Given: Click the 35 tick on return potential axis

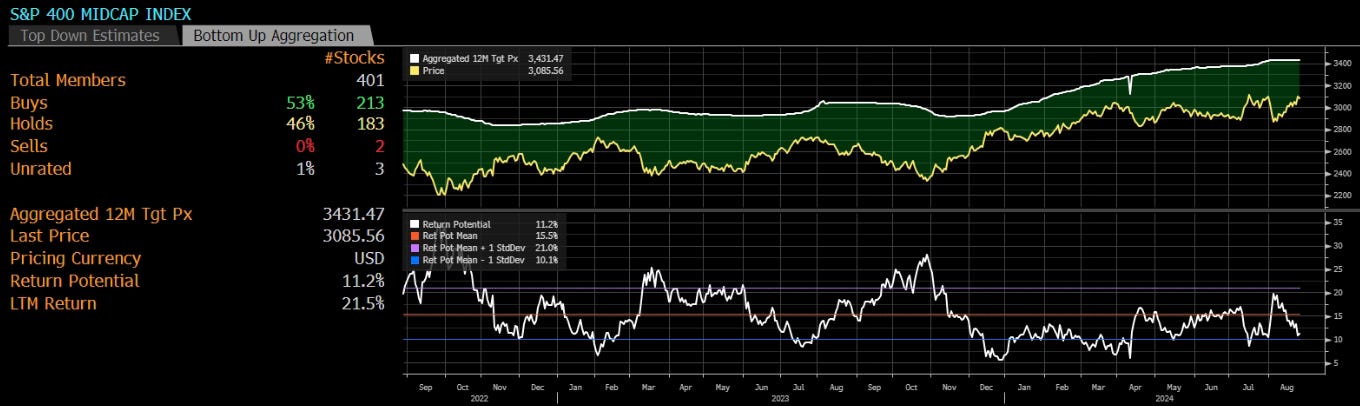Looking at the screenshot, I should pyautogui.click(x=1338, y=222).
